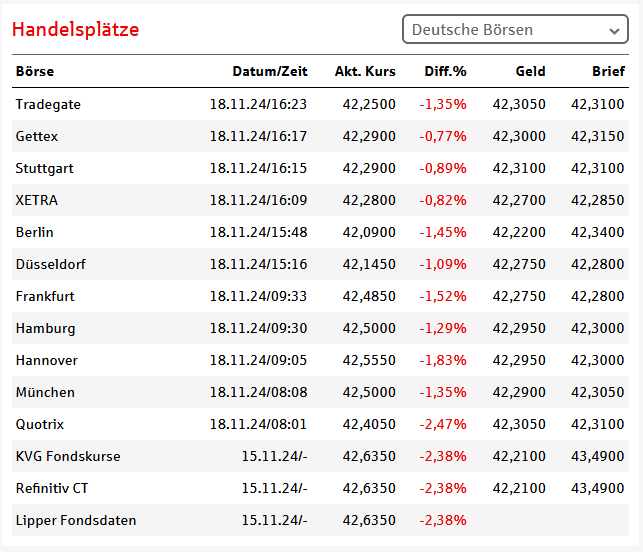The width and height of the screenshot is (643, 552).
Task: Click on the Berlin exchange
Action: [x=35, y=232]
